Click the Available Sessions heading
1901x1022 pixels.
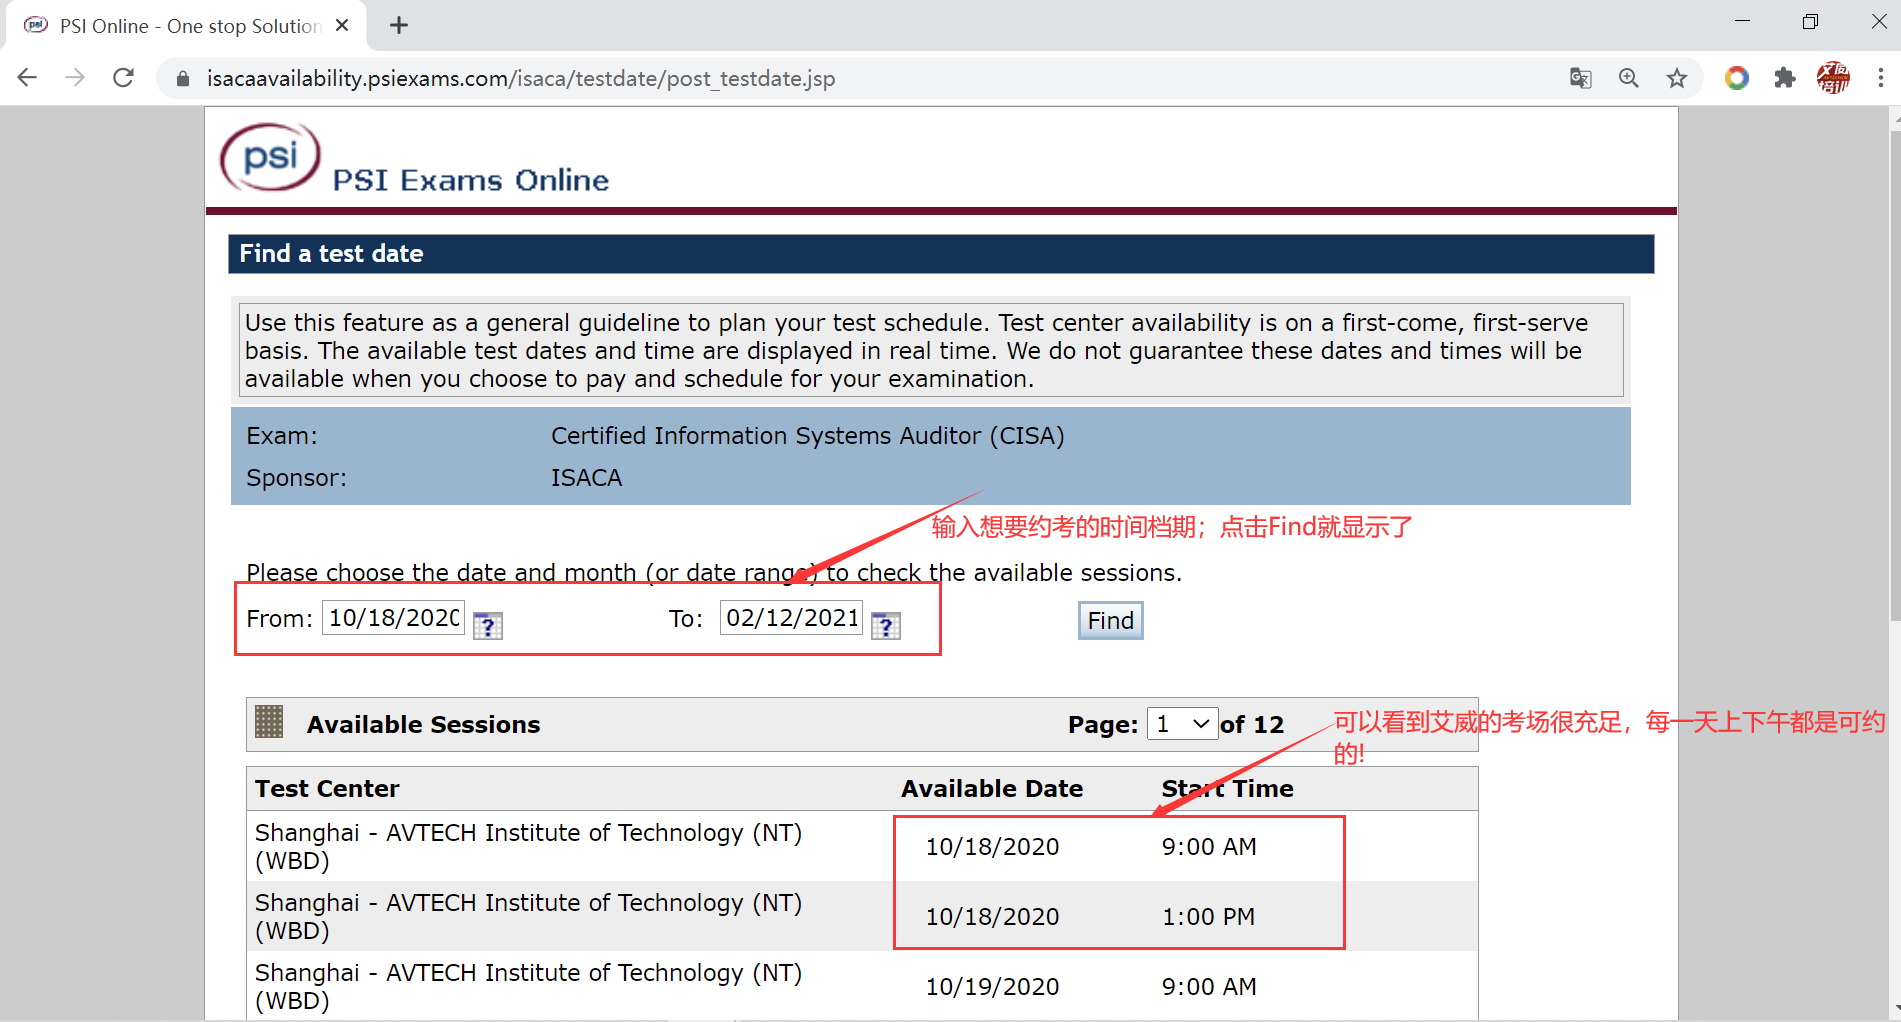pos(423,725)
